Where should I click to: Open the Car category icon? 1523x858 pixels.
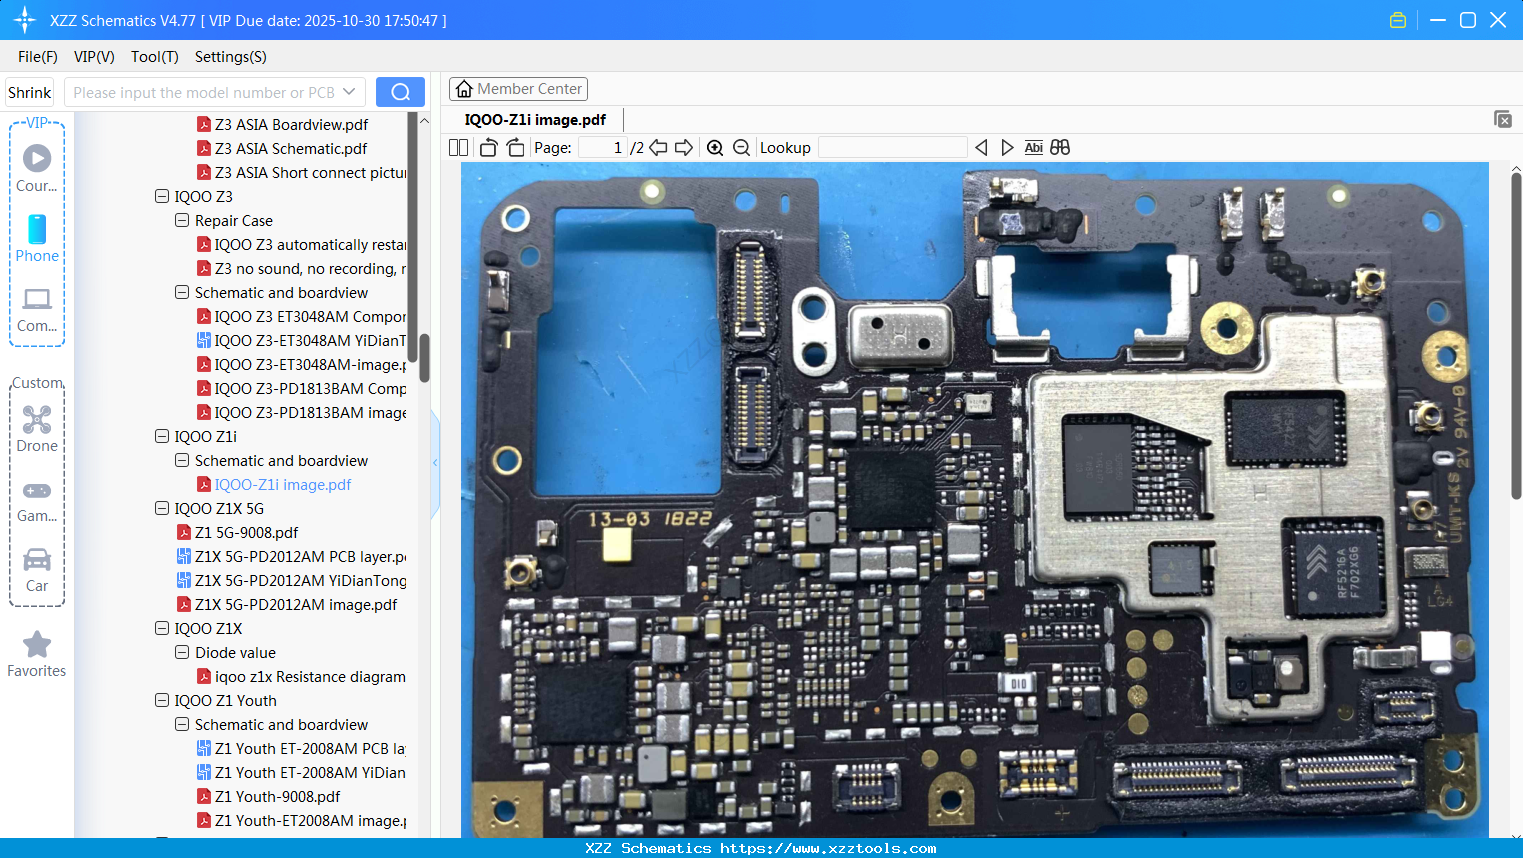point(37,560)
